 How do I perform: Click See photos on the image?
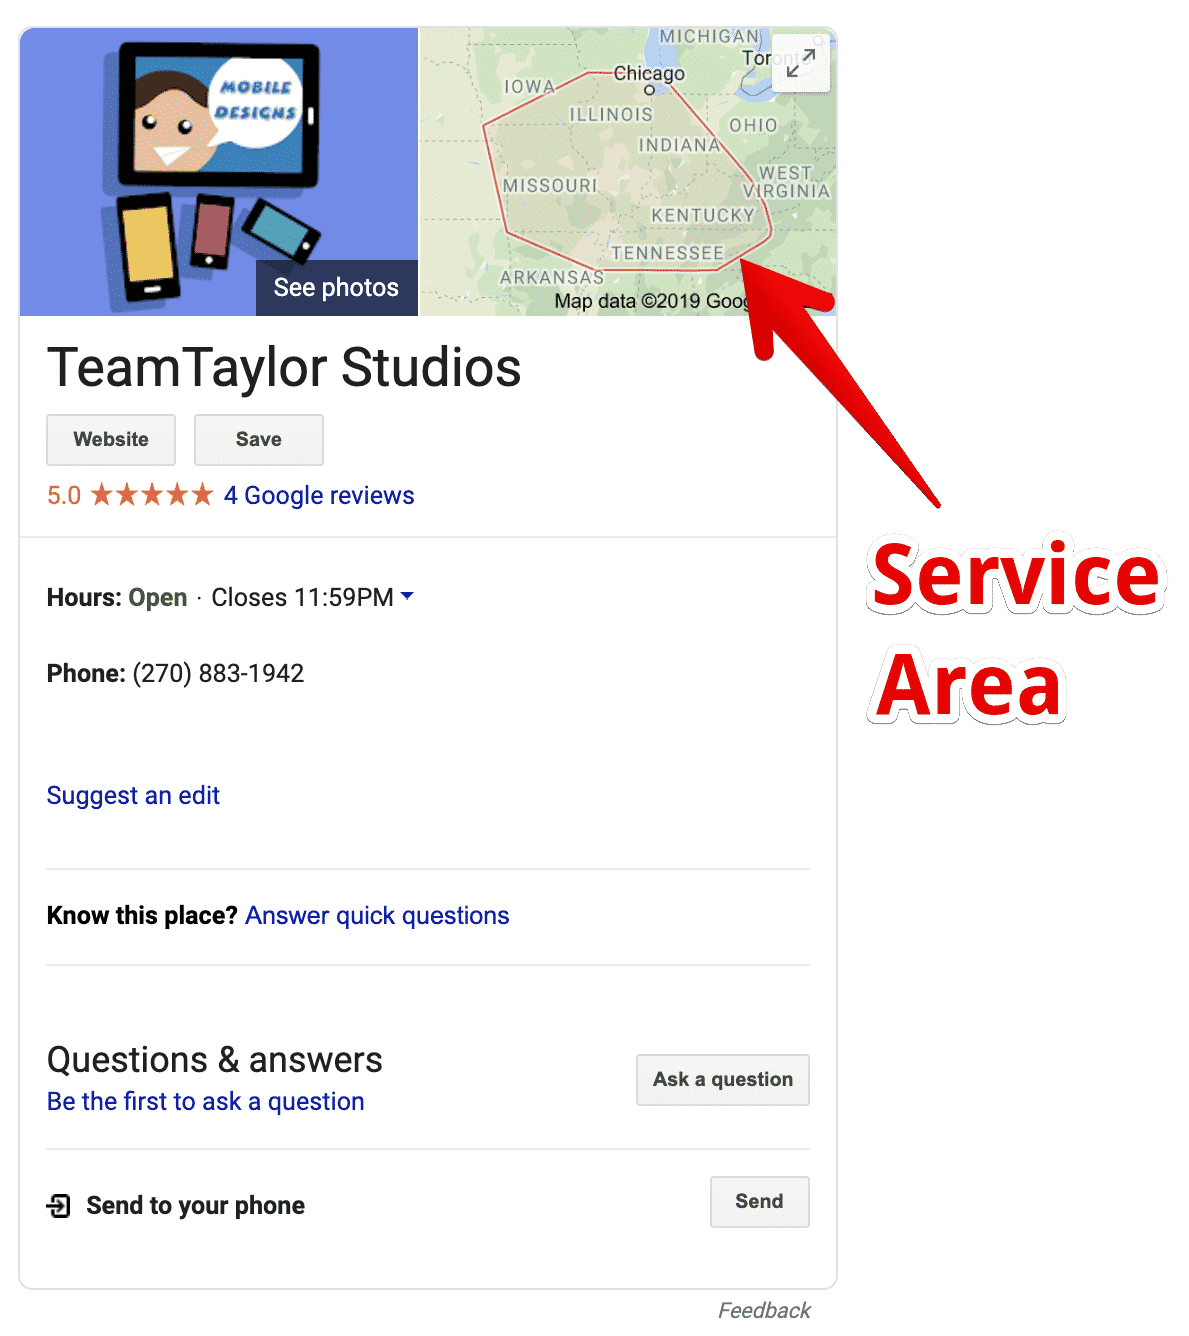(x=337, y=288)
